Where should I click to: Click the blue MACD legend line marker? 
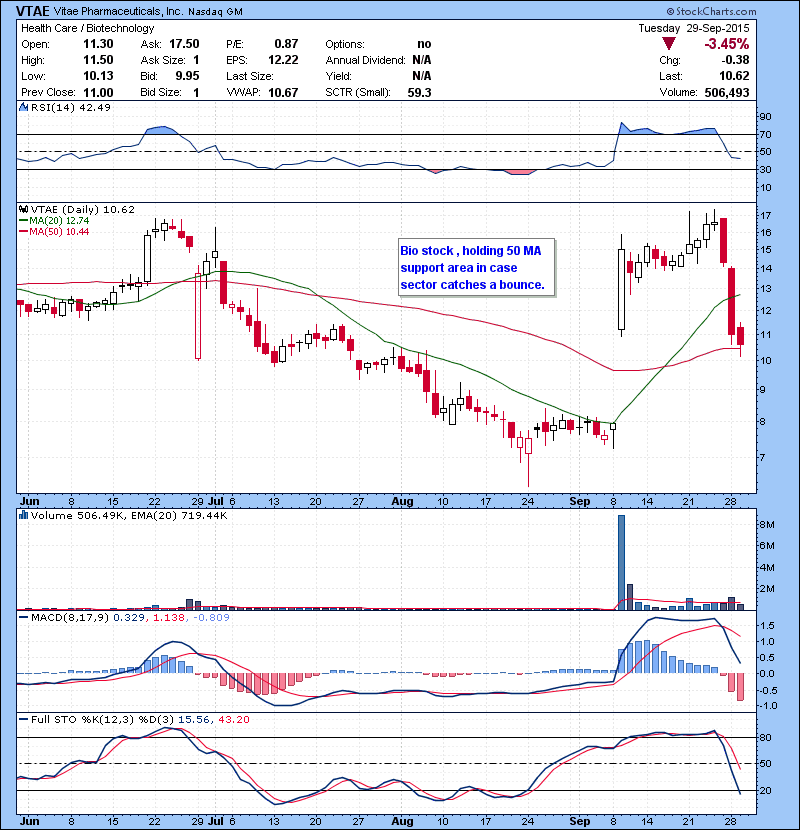pyautogui.click(x=24, y=618)
